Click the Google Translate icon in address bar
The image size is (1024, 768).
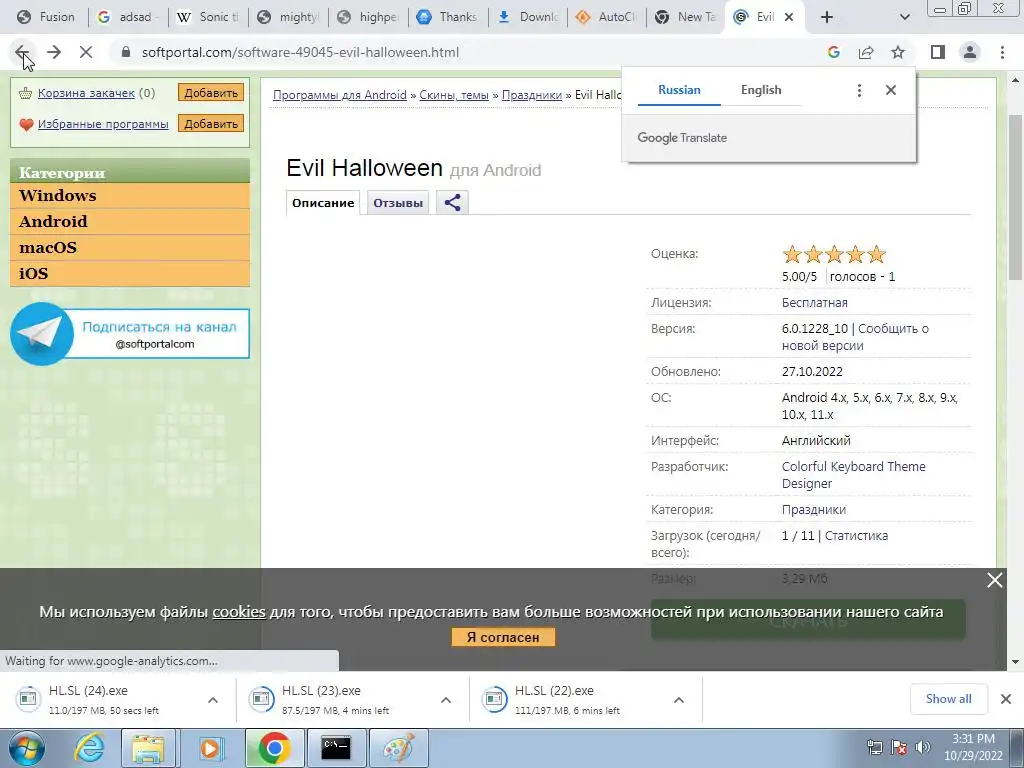point(833,52)
